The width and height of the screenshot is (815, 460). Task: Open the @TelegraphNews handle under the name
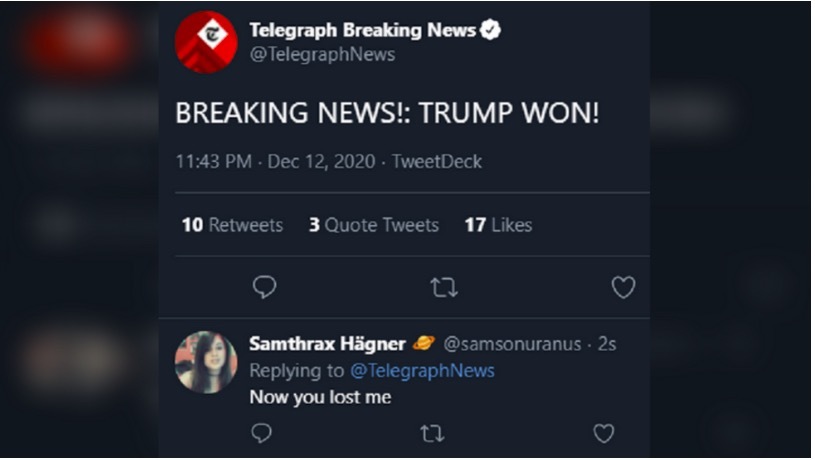[x=322, y=55]
